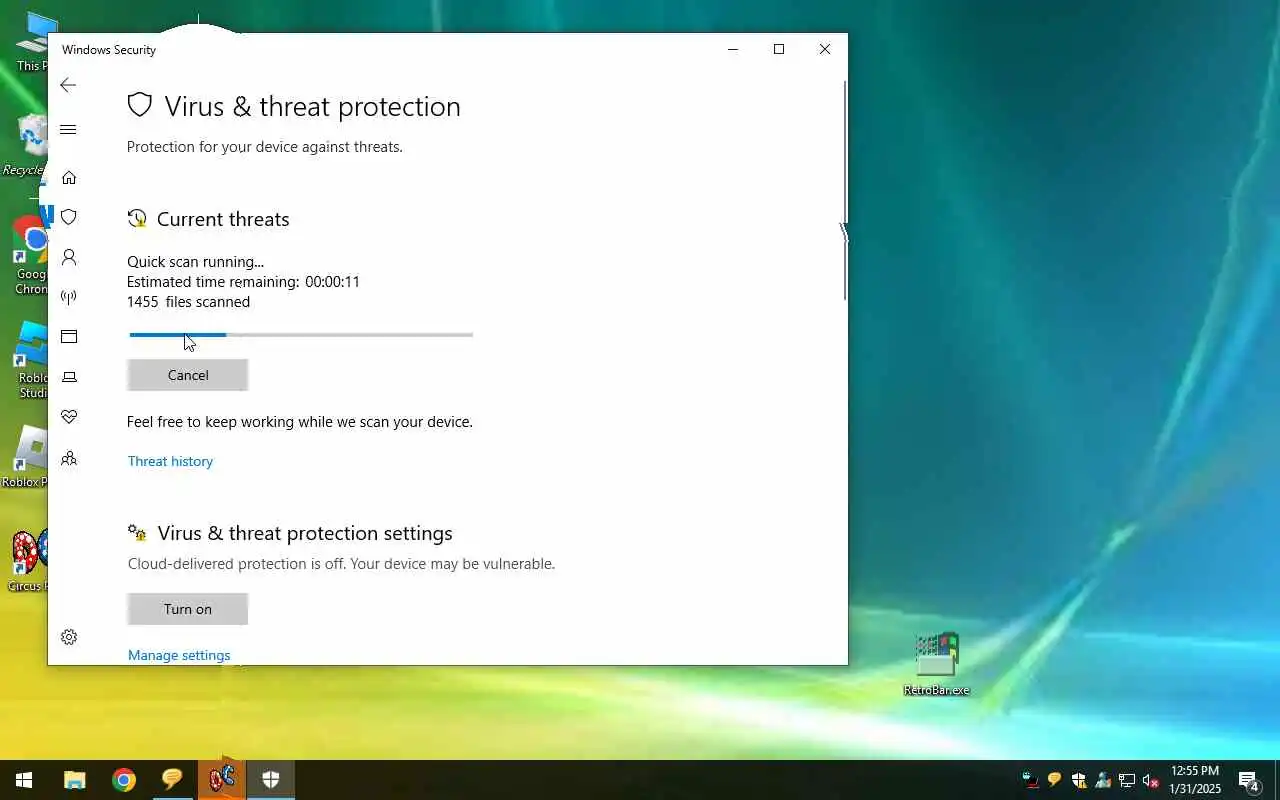This screenshot has width=1280, height=800.
Task: Click the quick scan progress bar
Action: [x=301, y=335]
